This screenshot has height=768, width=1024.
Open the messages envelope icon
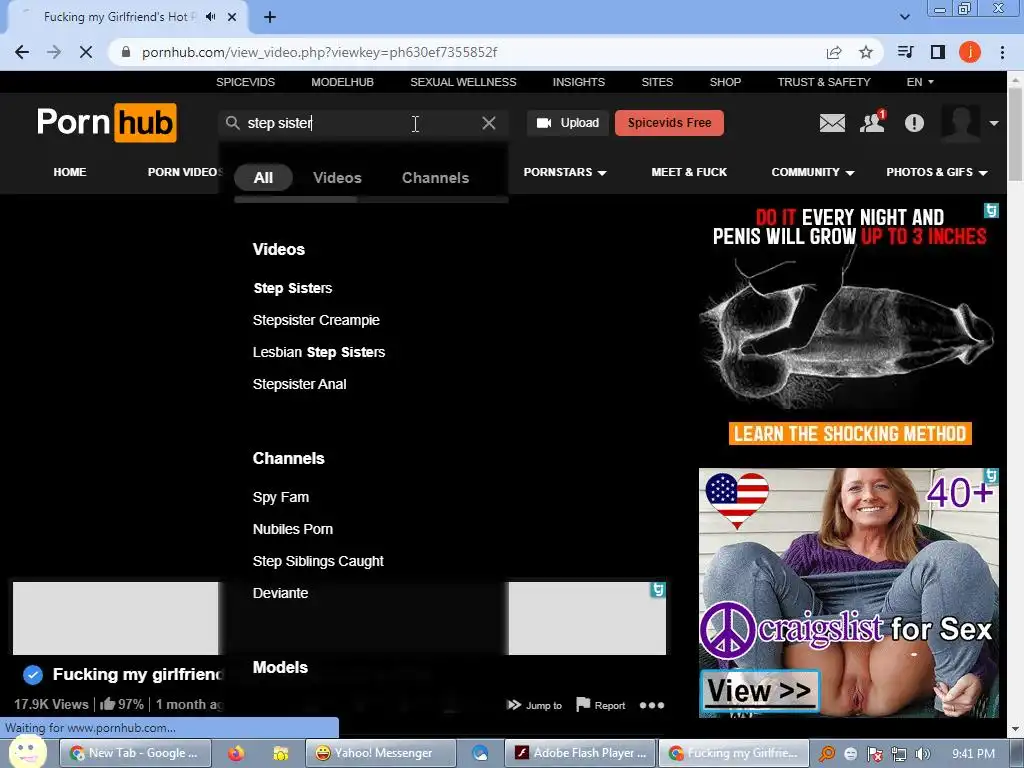[832, 123]
